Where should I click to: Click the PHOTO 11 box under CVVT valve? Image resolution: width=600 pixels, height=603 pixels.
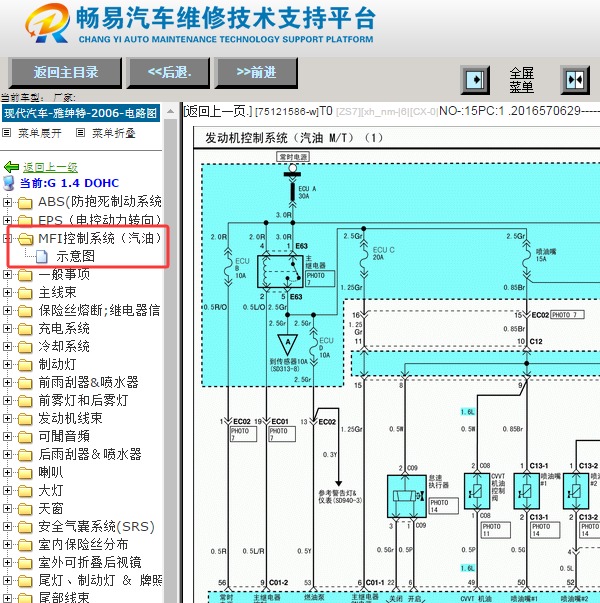tap(496, 530)
